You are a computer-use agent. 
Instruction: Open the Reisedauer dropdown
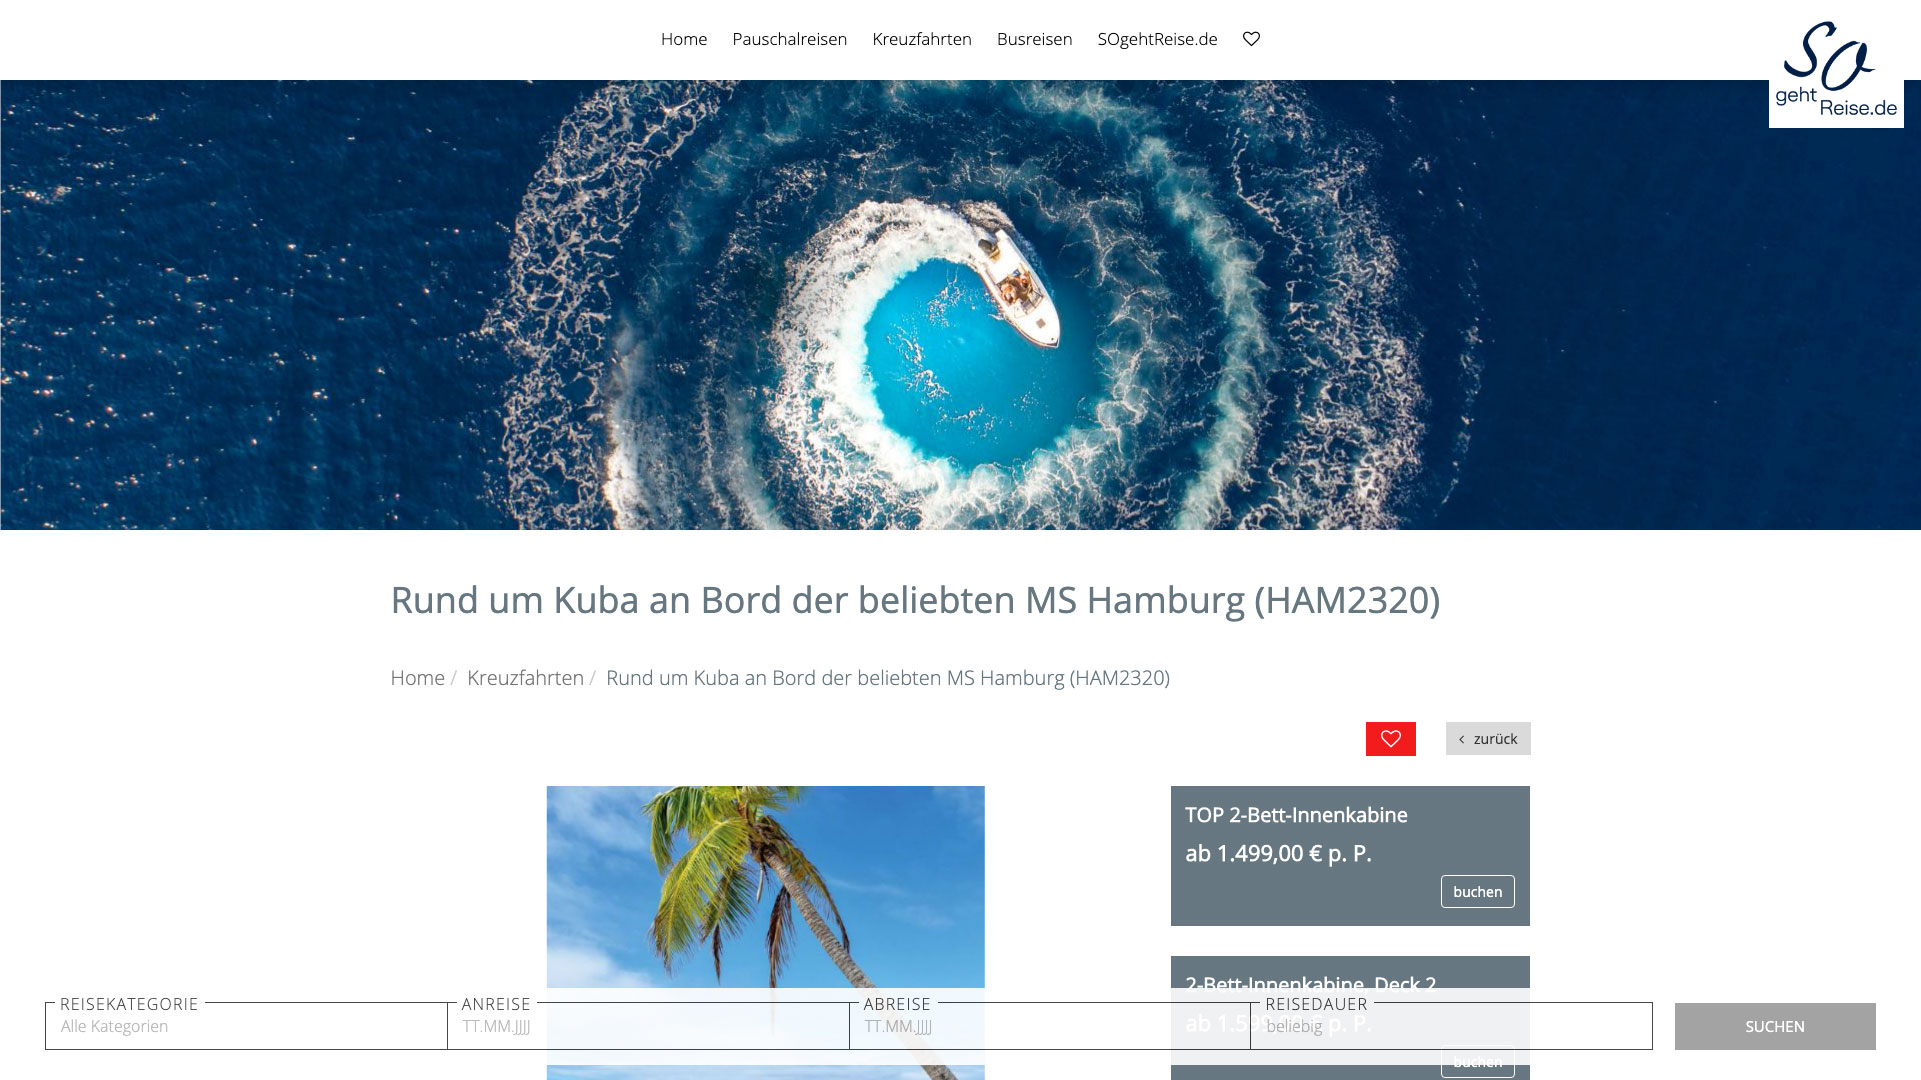[1451, 1026]
